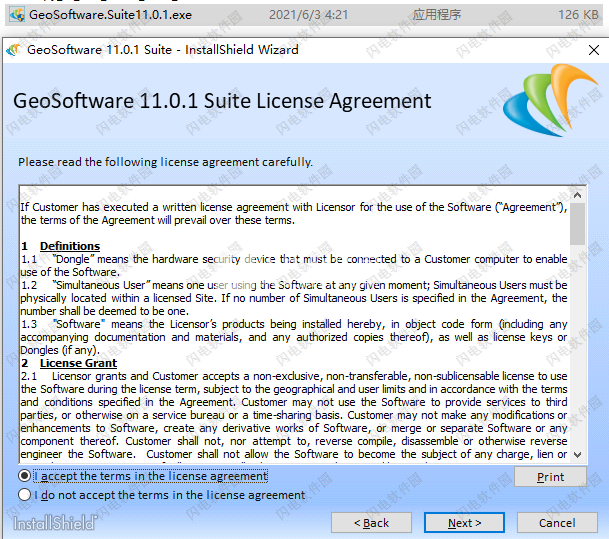Click the 1.1 'Dongle' definition line

coord(294,259)
